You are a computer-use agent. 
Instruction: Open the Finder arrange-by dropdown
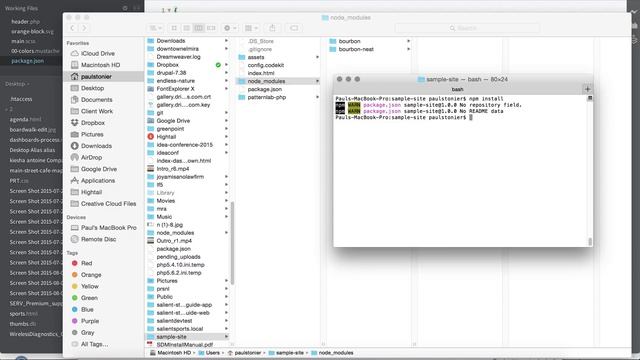click(251, 28)
